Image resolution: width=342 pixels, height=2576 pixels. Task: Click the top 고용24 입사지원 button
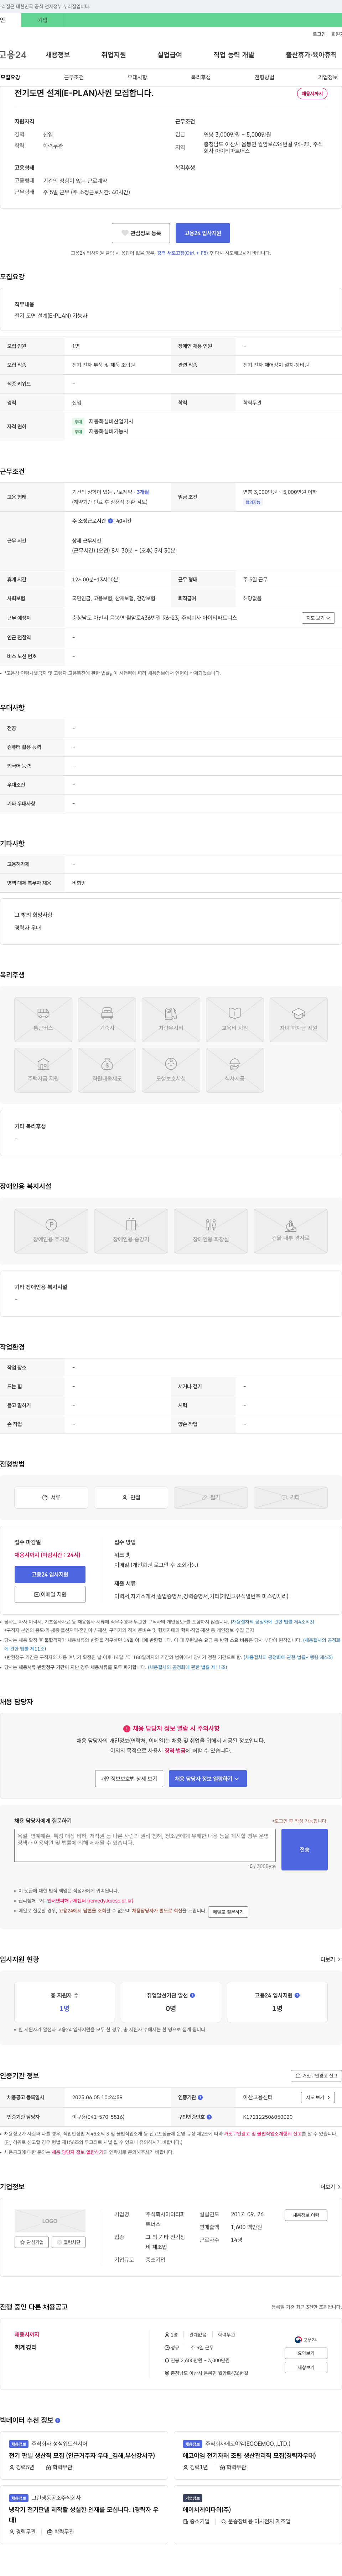[203, 233]
